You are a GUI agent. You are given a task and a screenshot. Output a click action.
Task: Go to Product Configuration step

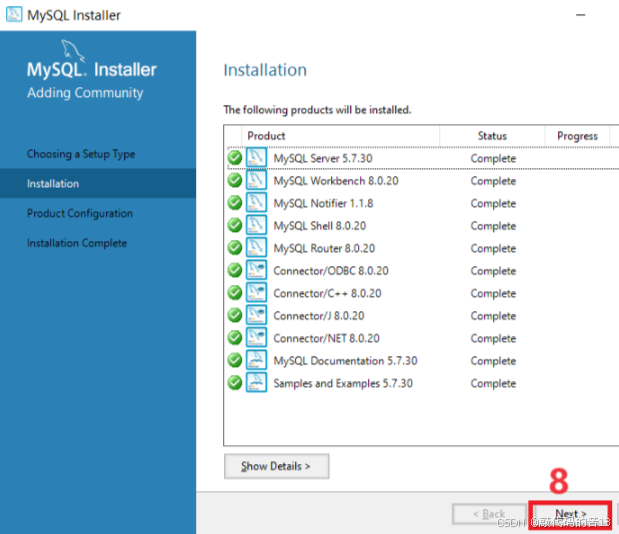(80, 213)
